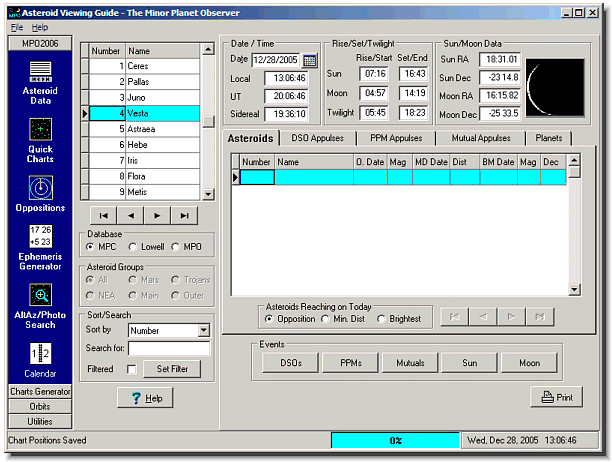Viewport: 612px width, 462px height.
Task: Switch to the Mutual Appulses tab
Action: click(481, 138)
